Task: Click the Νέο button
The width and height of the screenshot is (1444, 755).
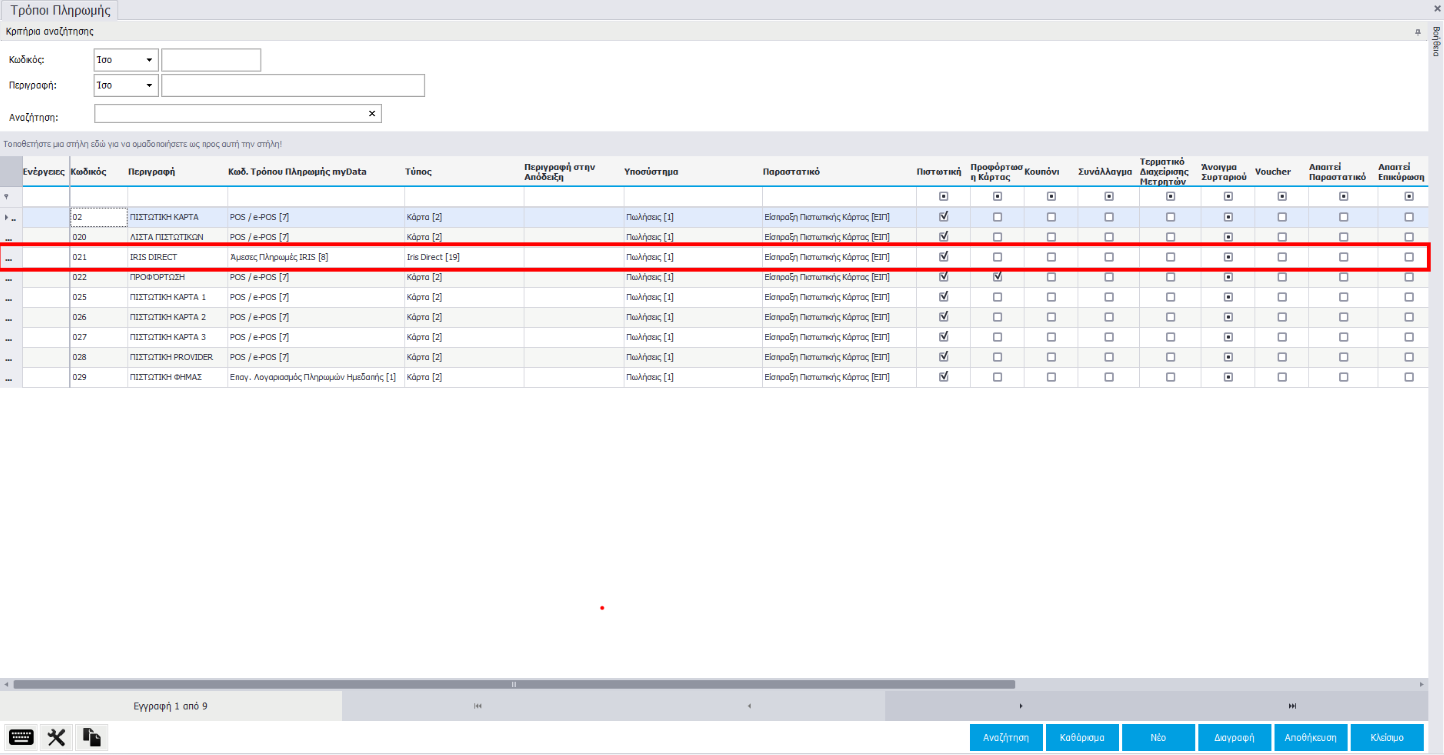Action: (1158, 737)
